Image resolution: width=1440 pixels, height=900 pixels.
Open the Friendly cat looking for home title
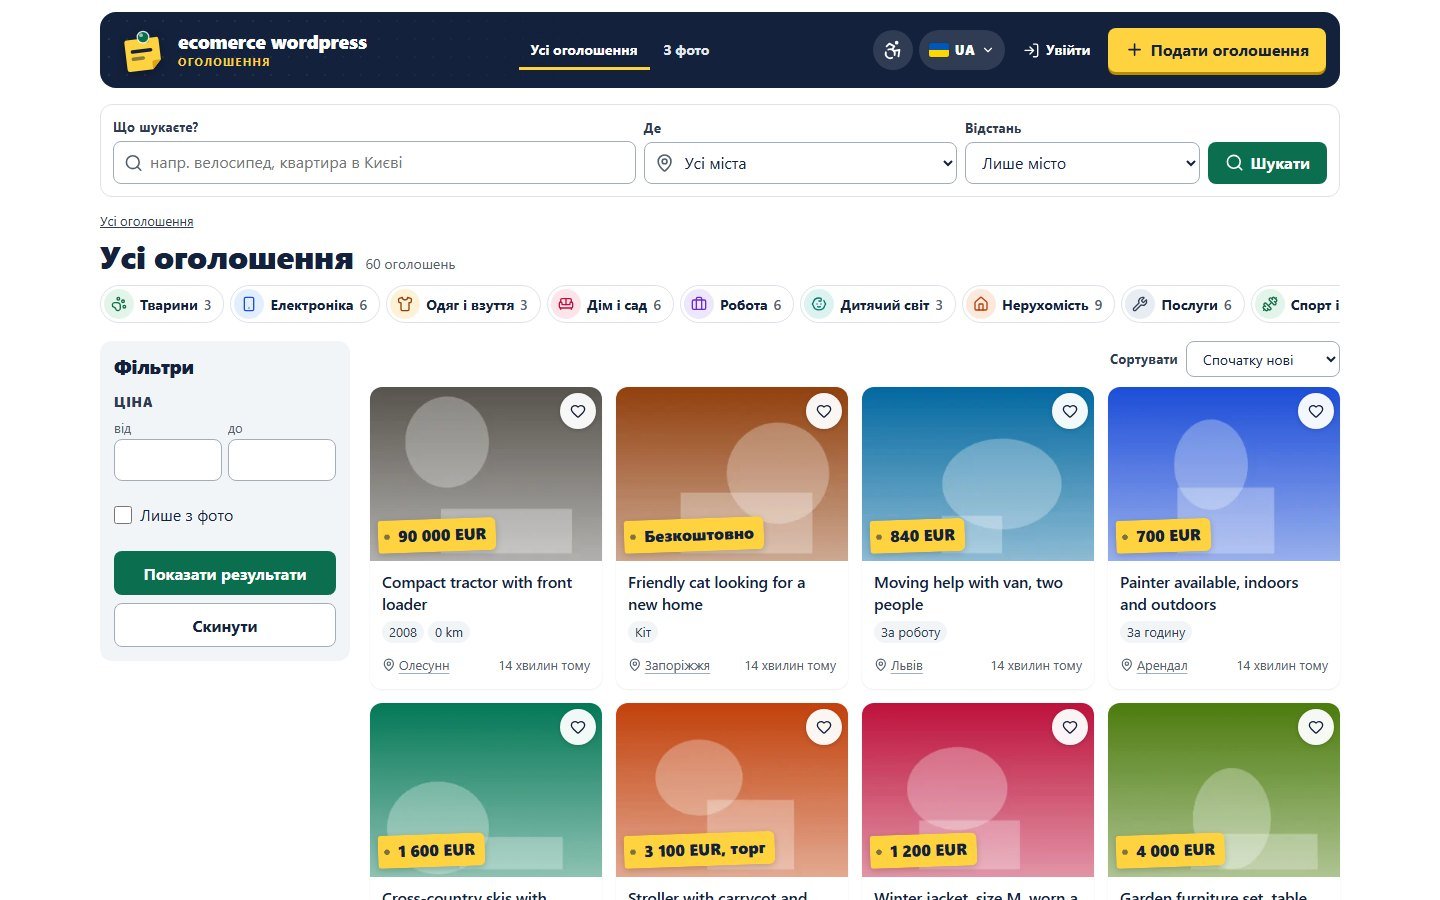pos(716,593)
